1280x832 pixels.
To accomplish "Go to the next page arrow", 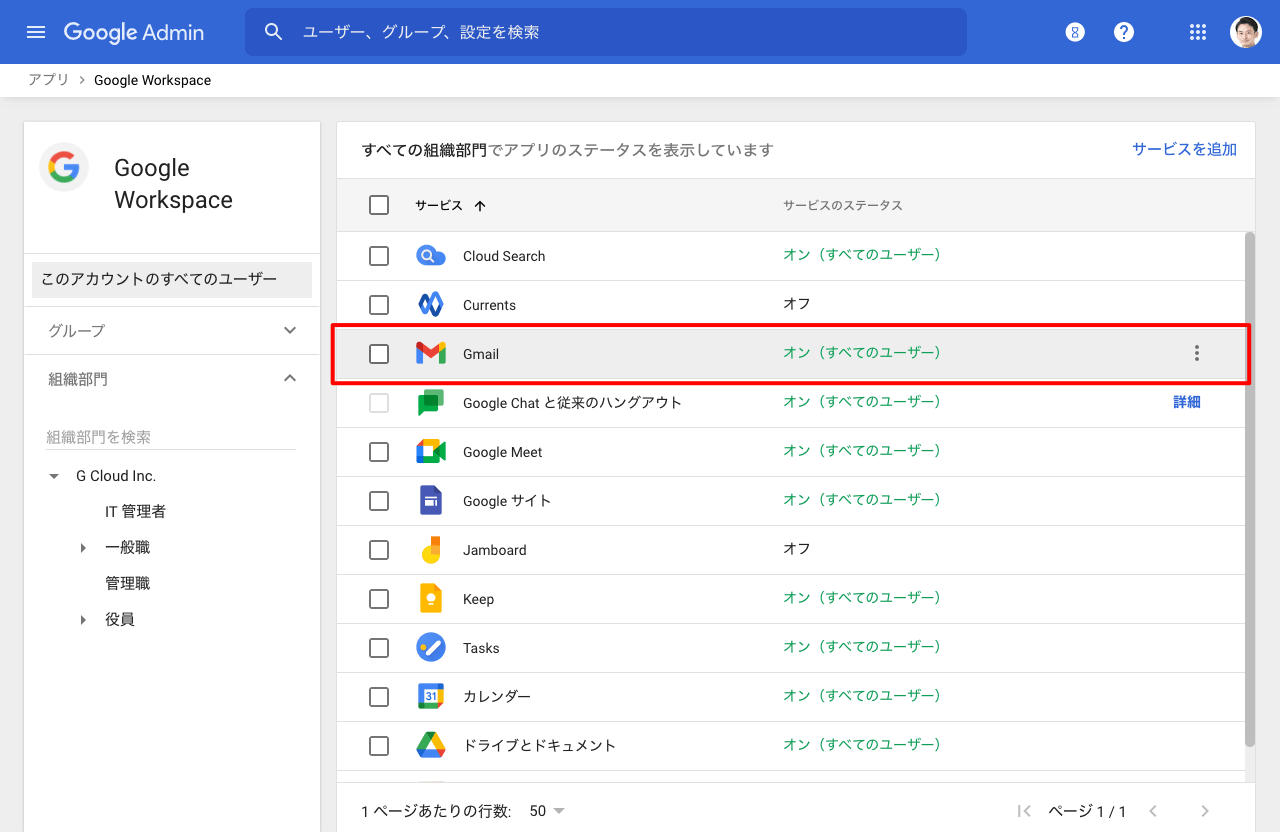I will click(x=1205, y=811).
